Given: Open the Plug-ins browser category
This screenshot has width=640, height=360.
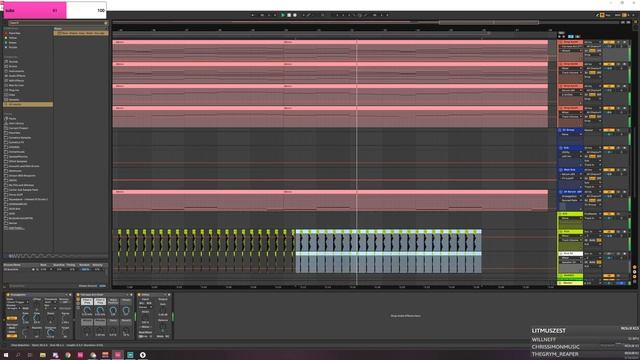Looking at the screenshot, I should point(14,90).
